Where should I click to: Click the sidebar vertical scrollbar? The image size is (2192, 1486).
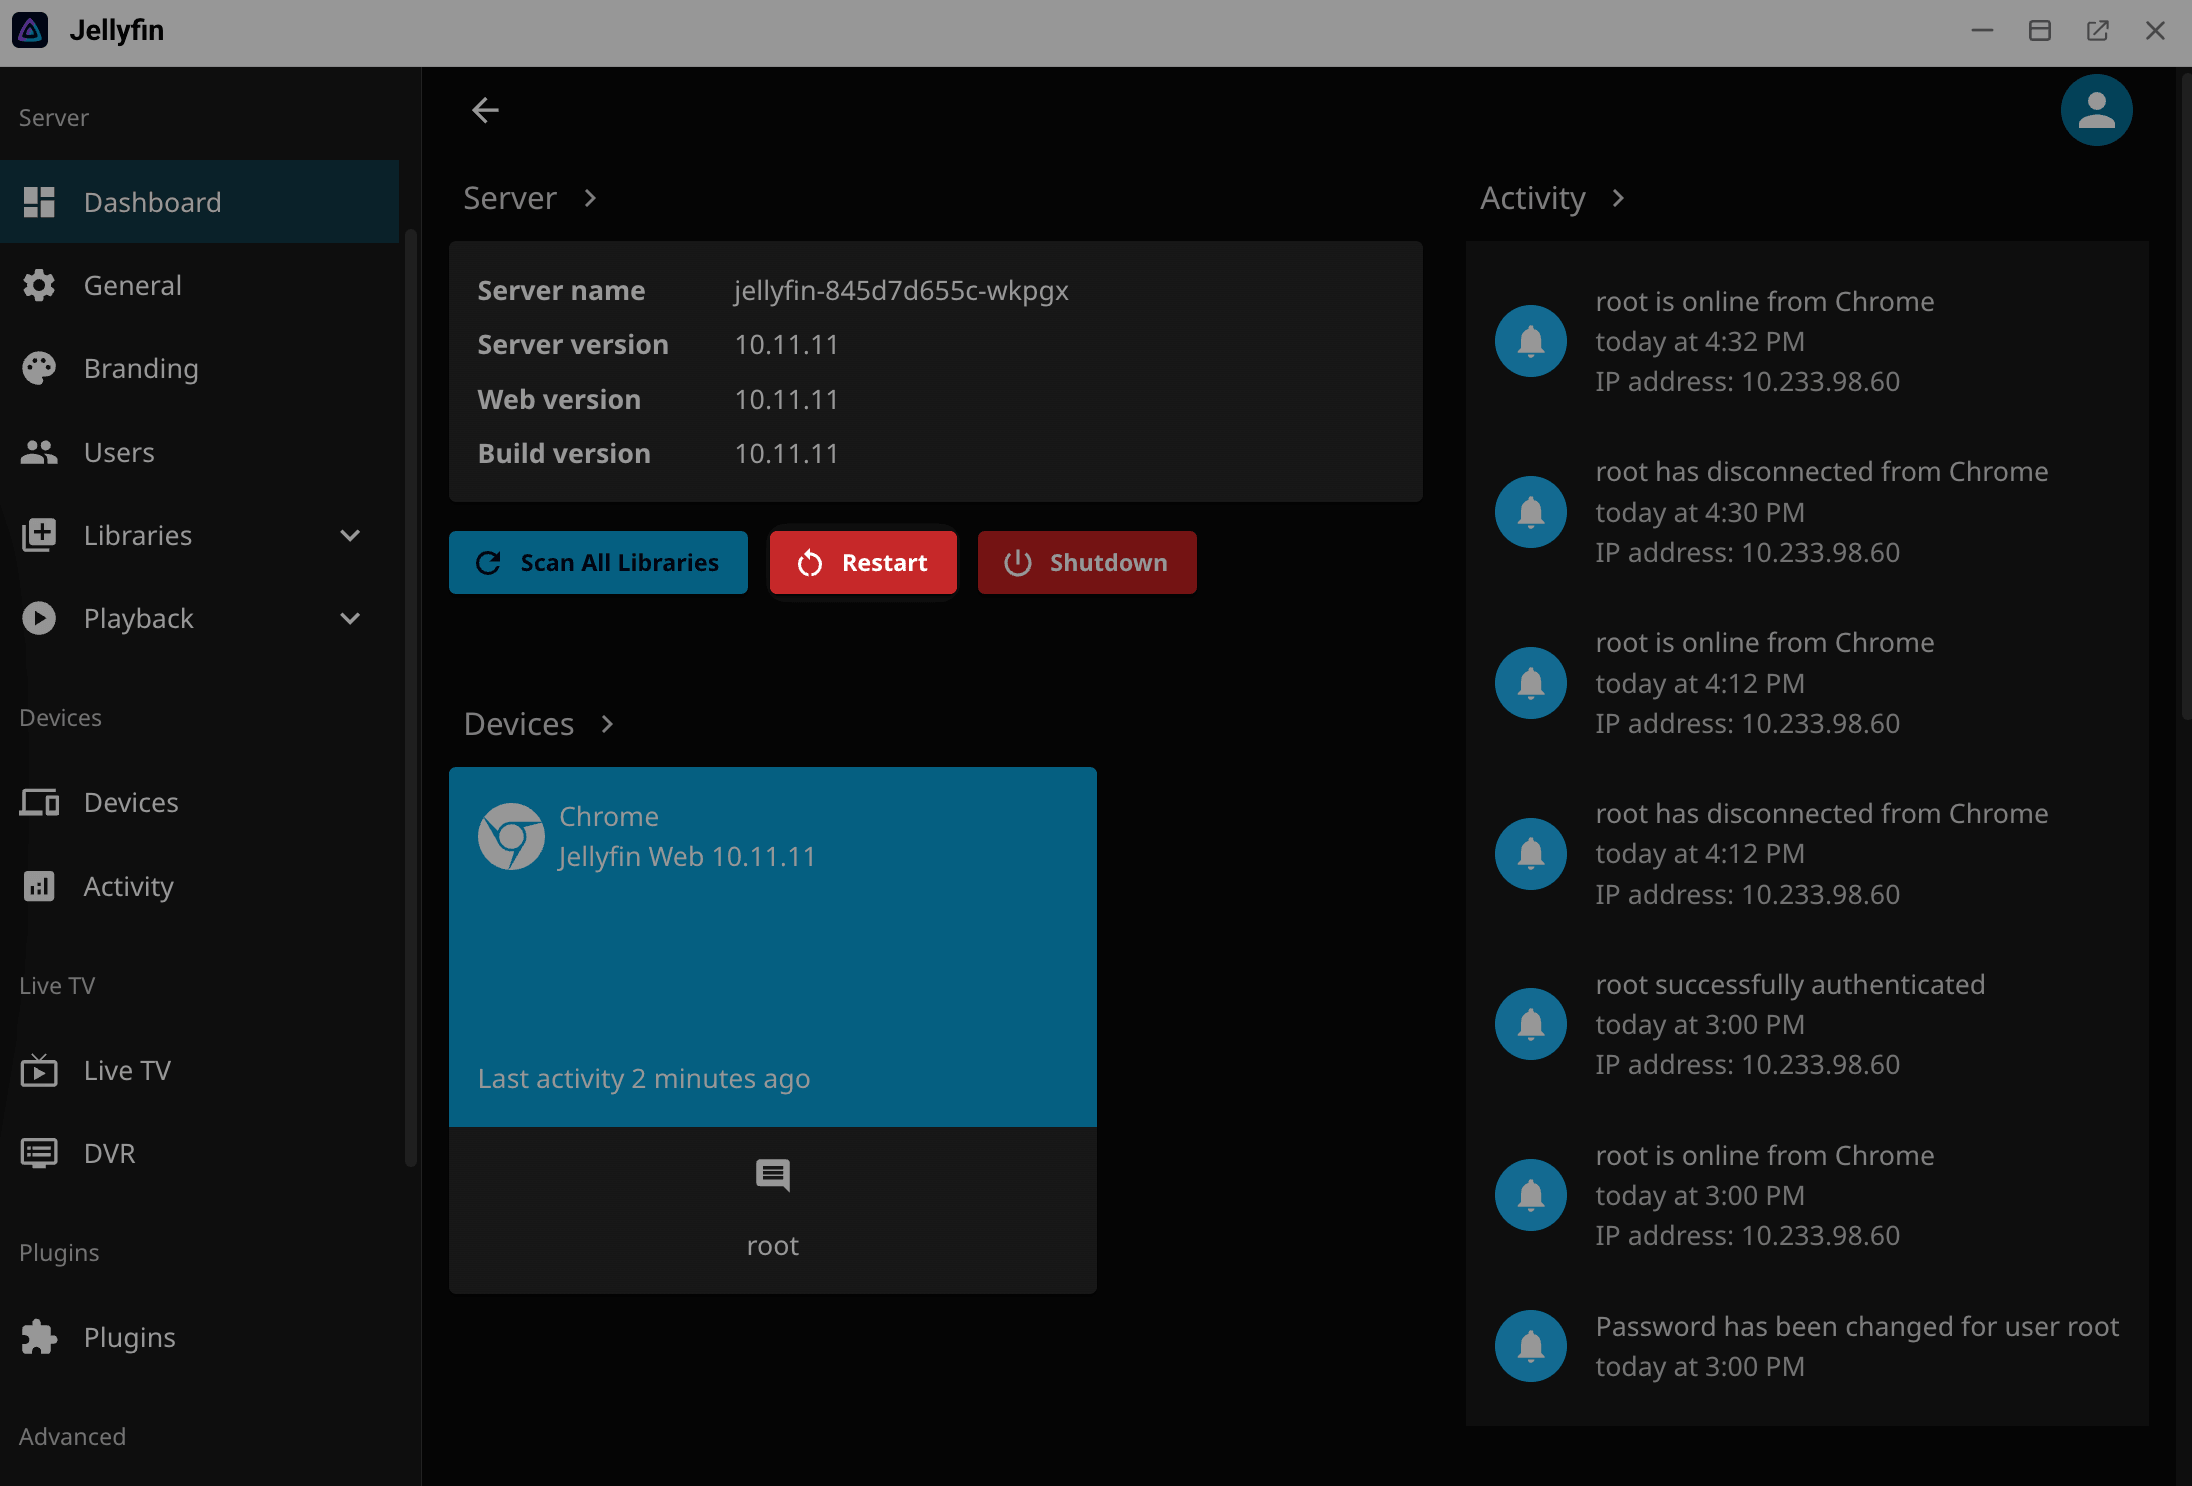410,697
